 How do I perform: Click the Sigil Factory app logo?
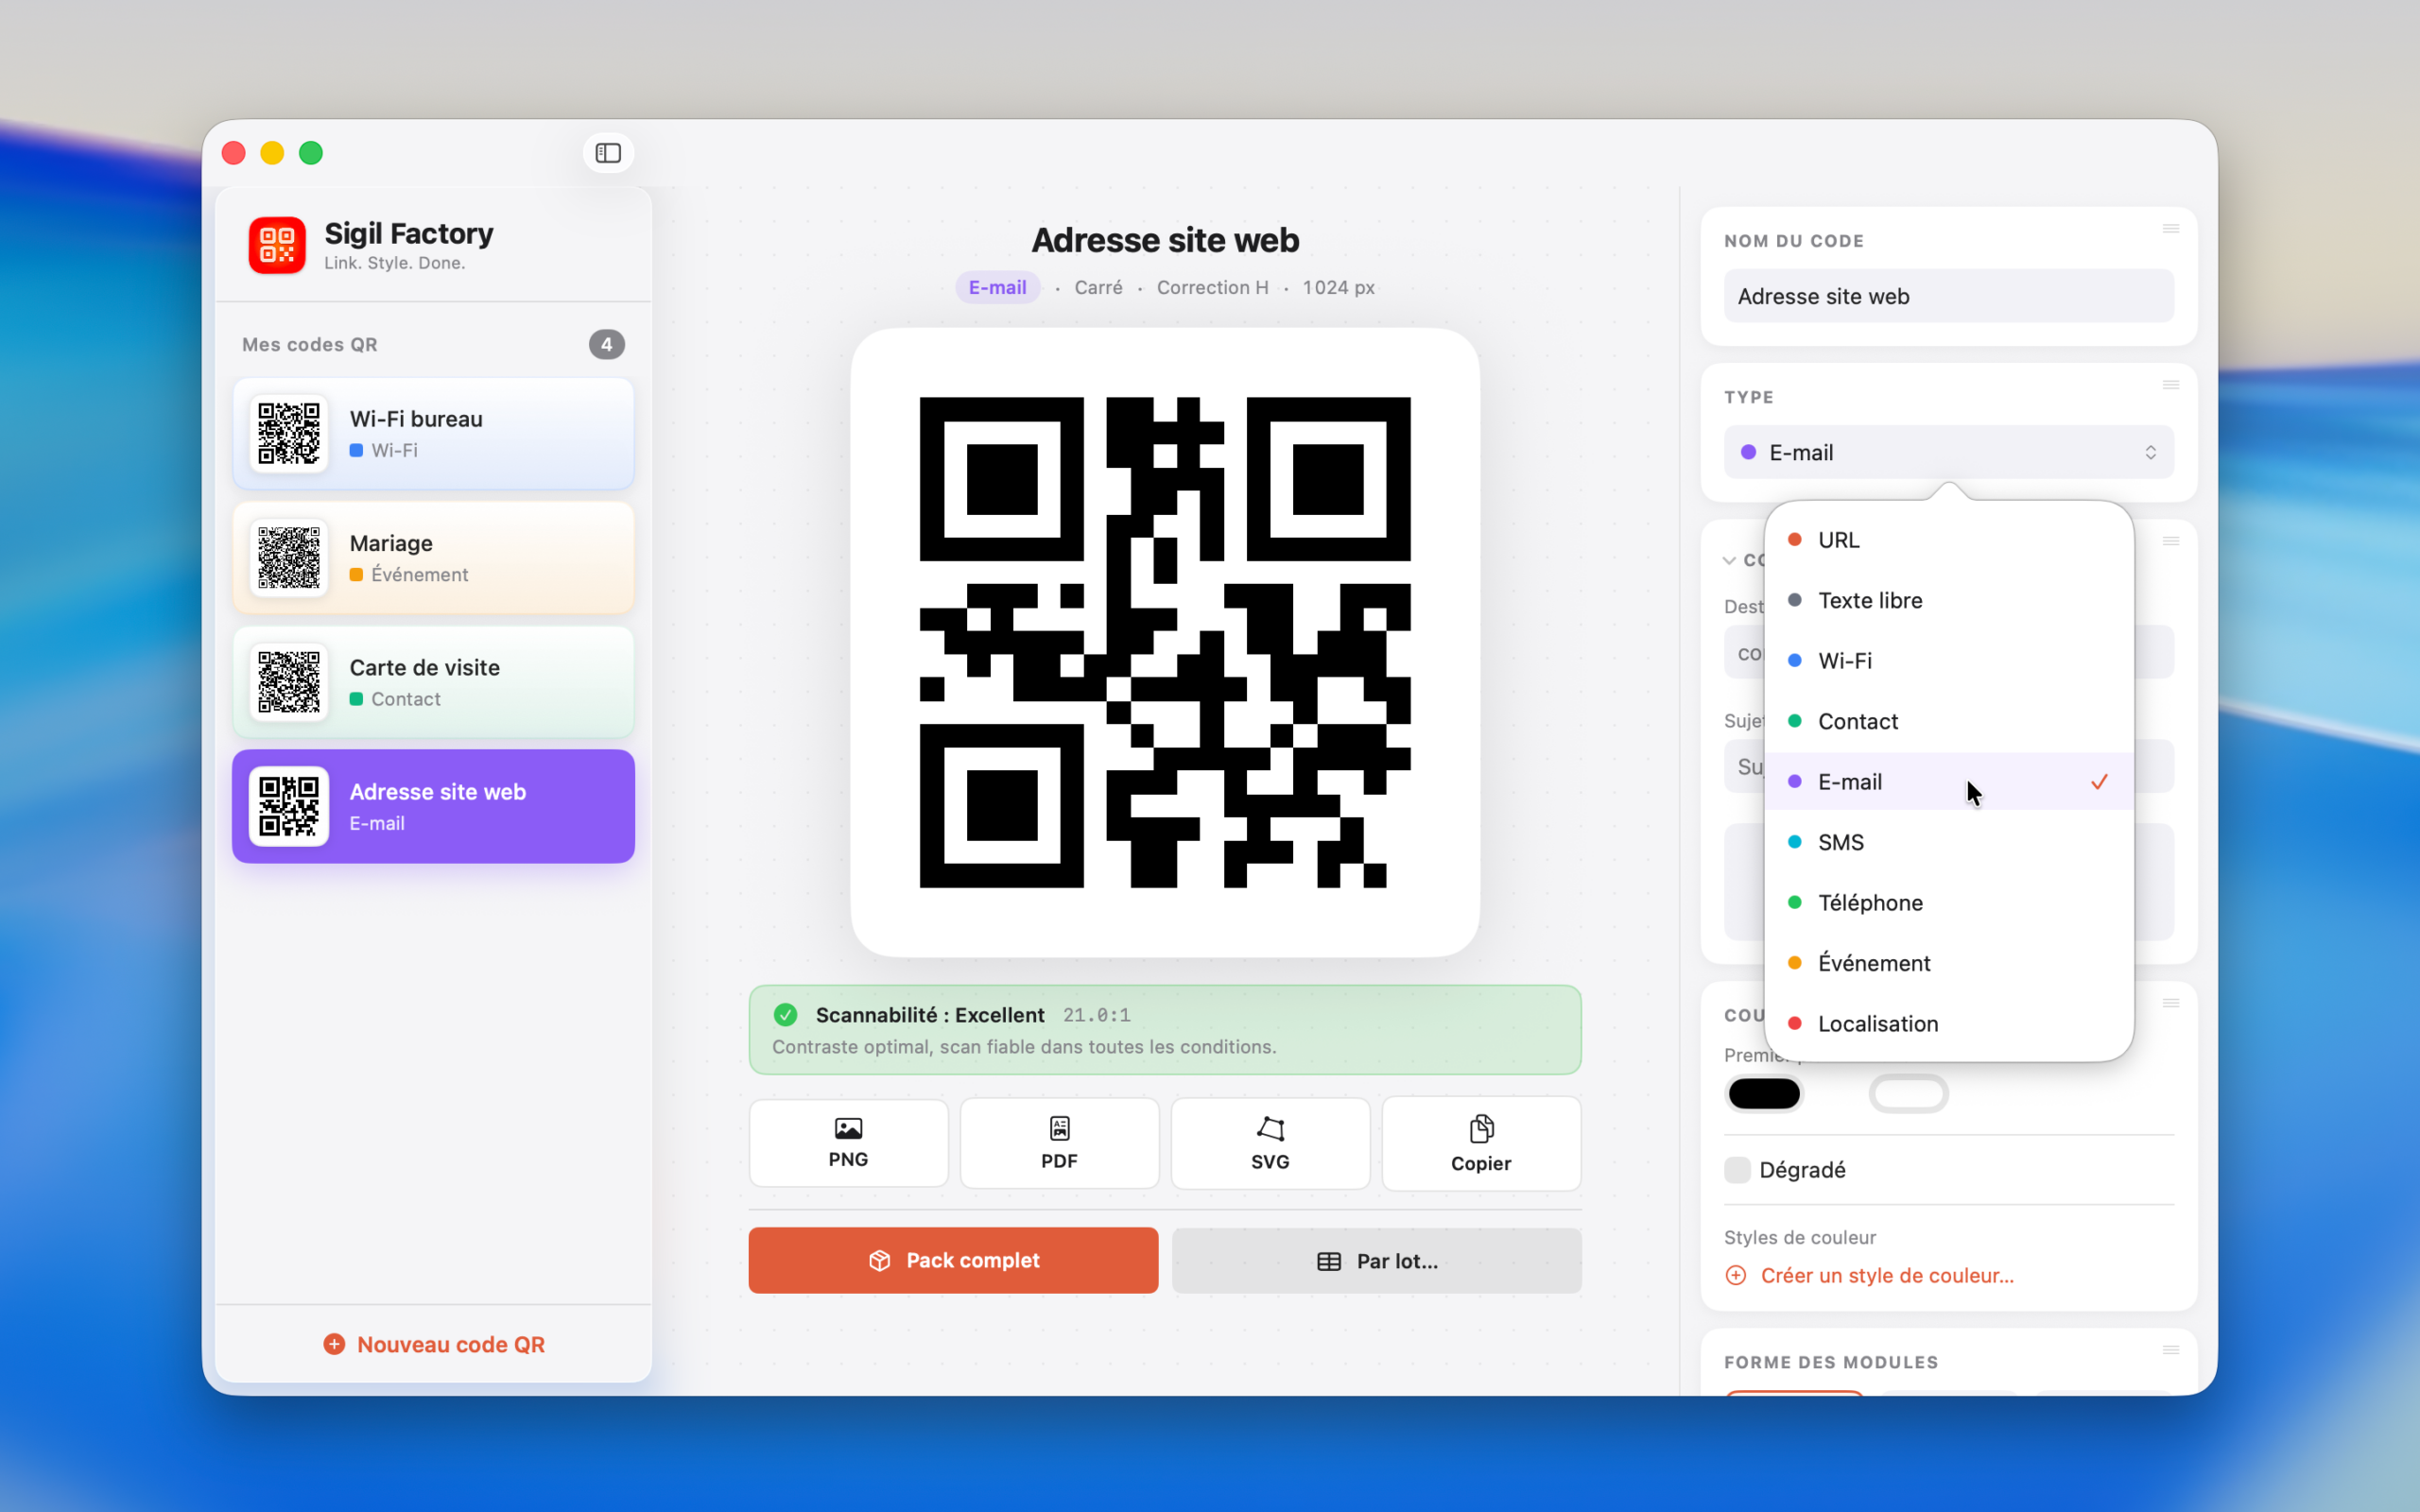277,245
